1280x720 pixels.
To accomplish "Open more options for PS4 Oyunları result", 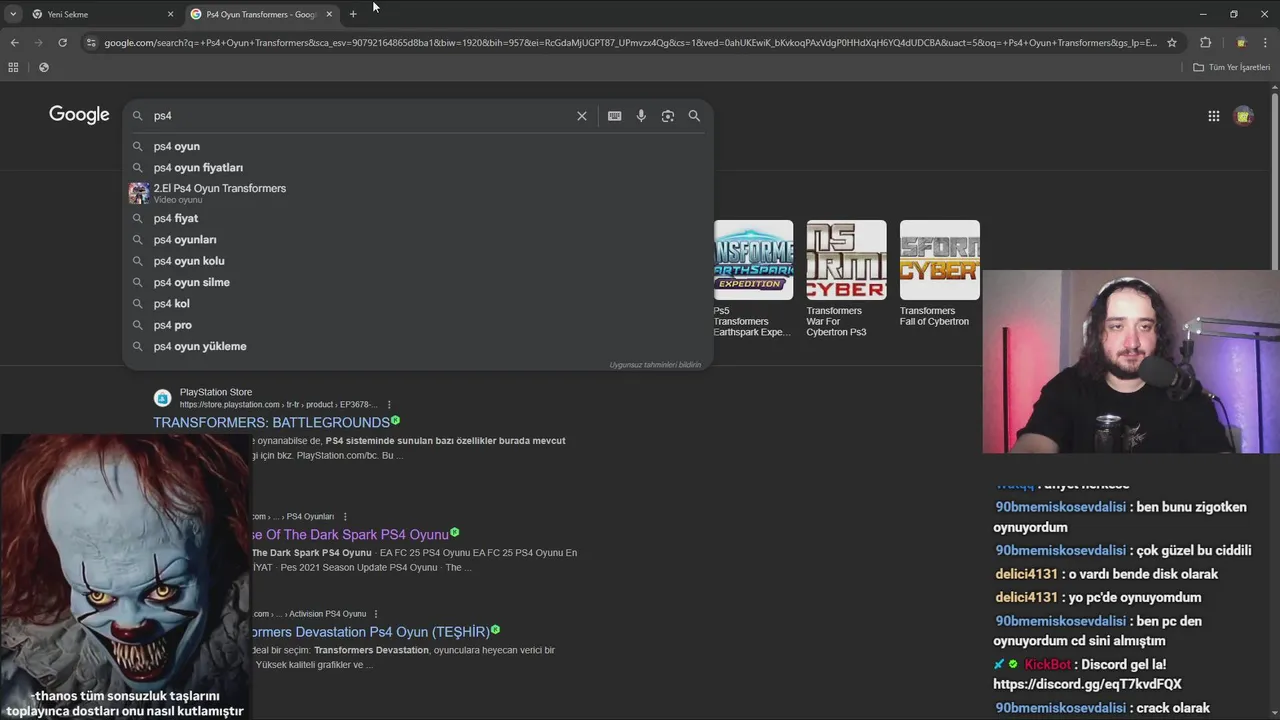I will [x=345, y=517].
